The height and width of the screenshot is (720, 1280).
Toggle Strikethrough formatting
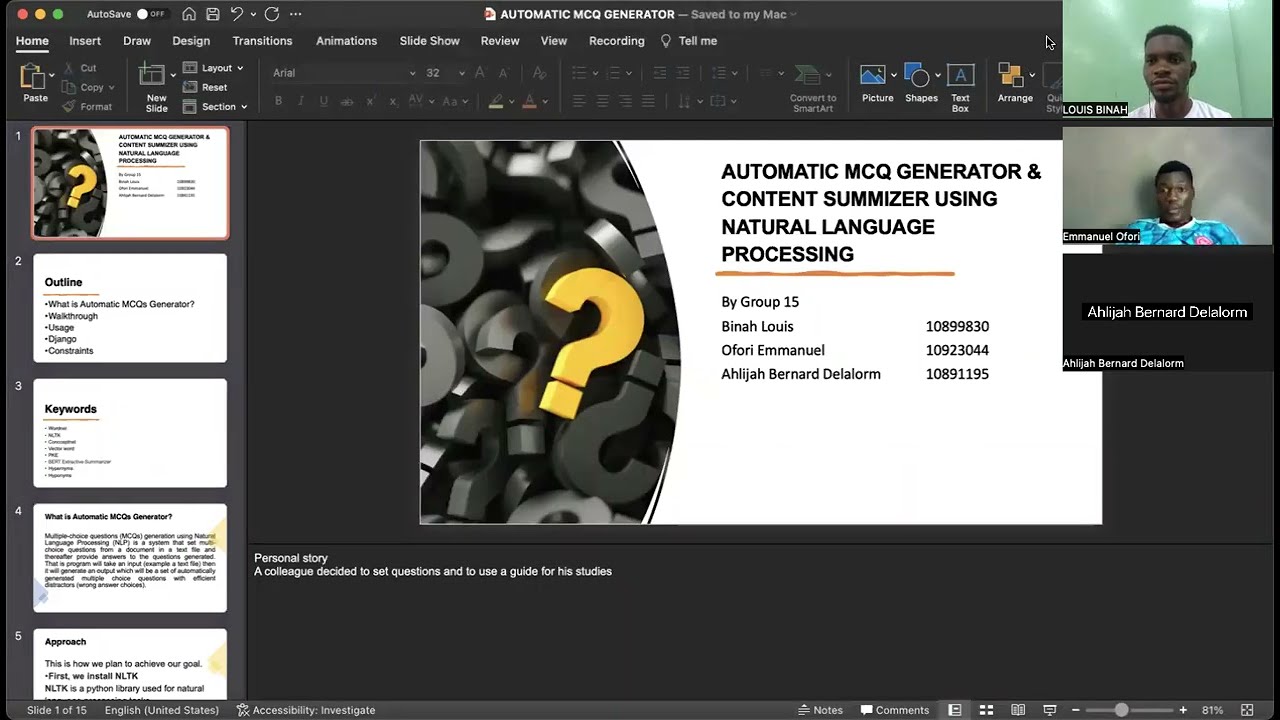pyautogui.click(x=347, y=101)
